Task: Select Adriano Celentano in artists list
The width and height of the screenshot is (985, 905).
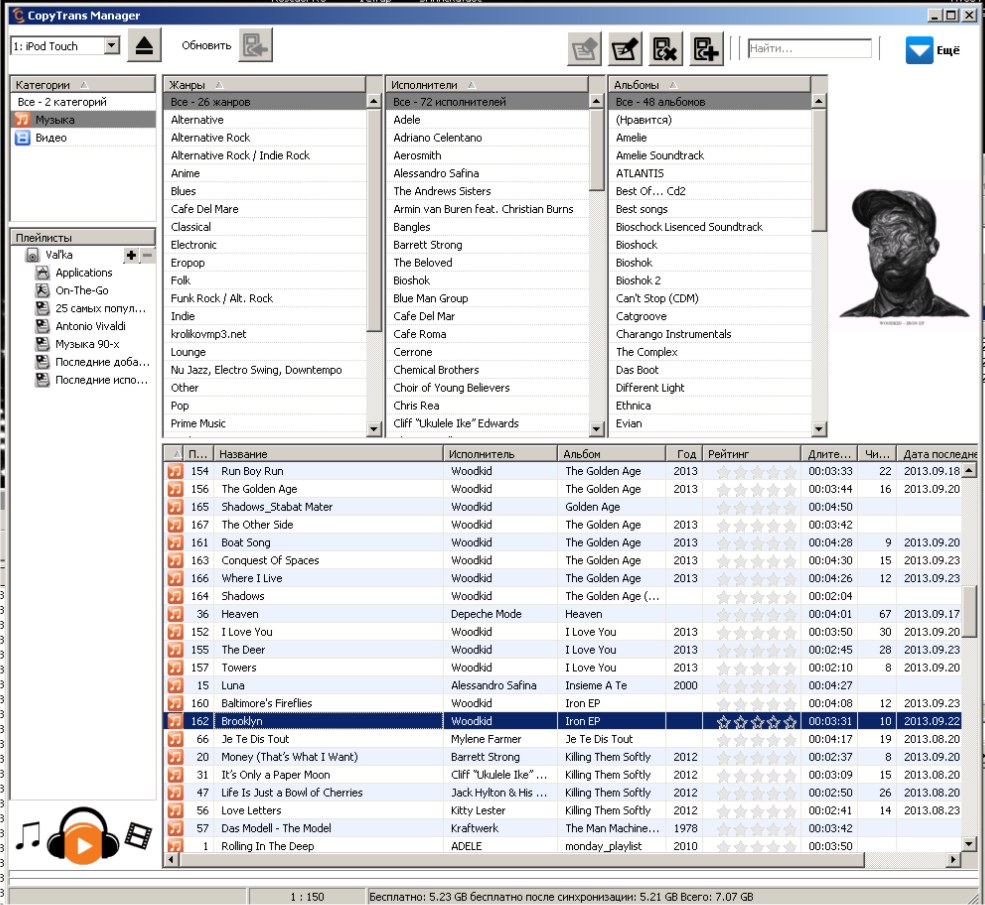Action: (437, 138)
